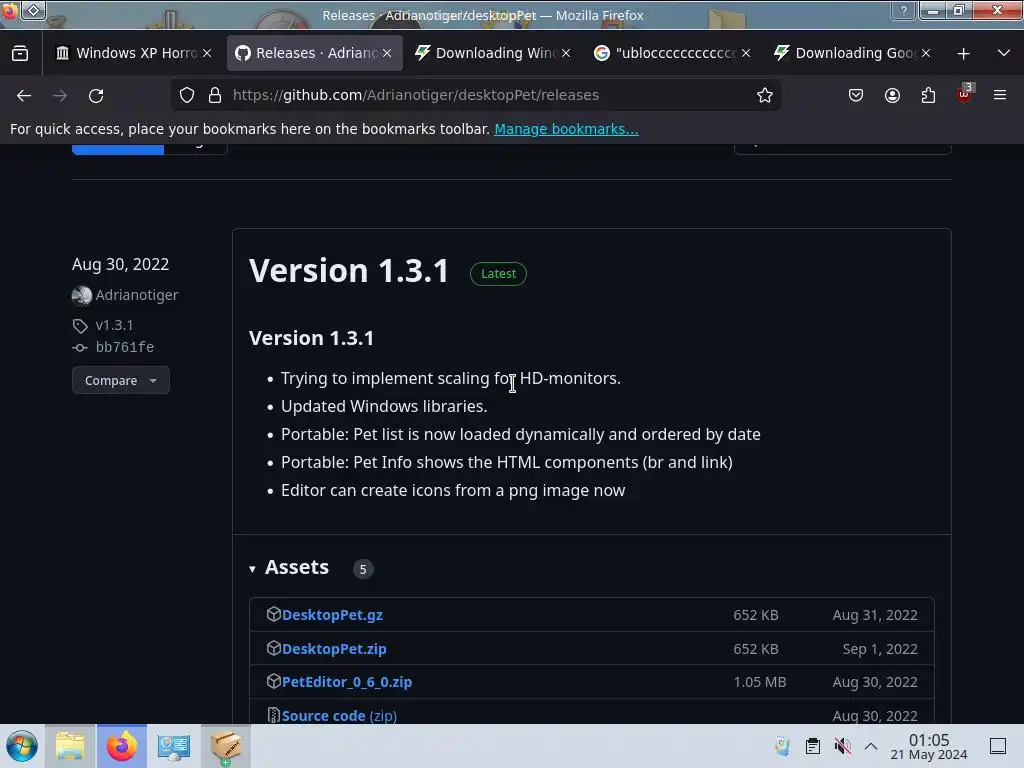
Task: List all tabs with the chevron
Action: 1004,54
